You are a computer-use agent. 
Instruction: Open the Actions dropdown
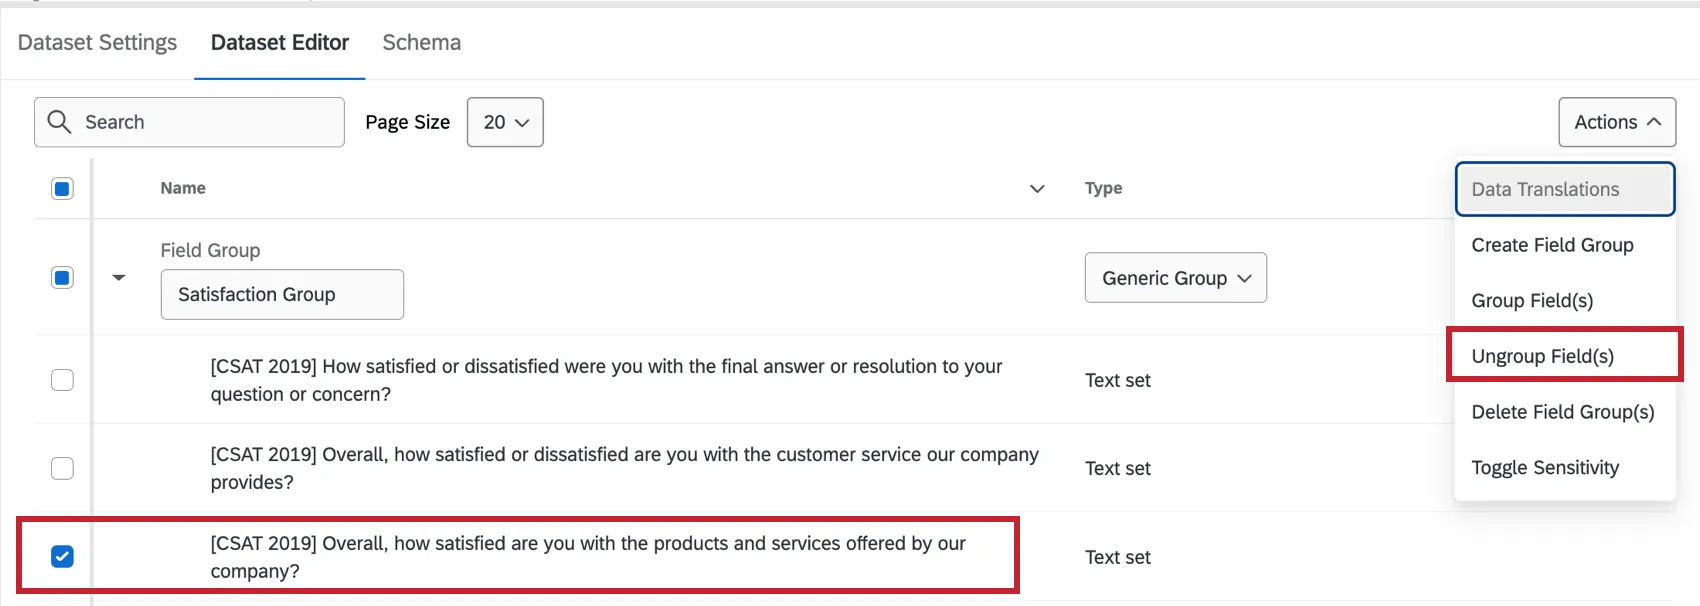point(1616,122)
